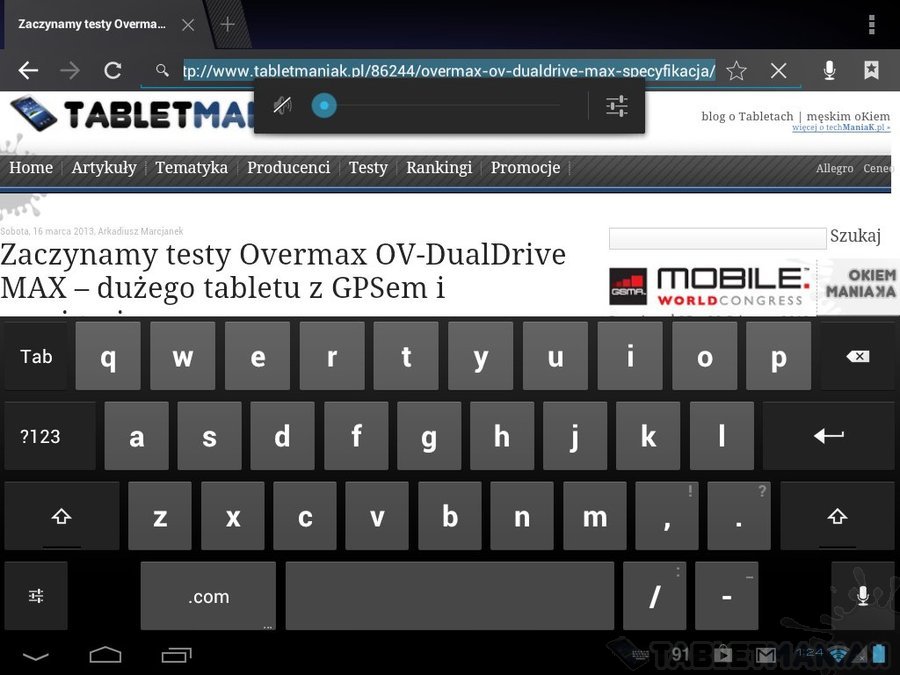This screenshot has height=675, width=900.
Task: Open the volume panel sound settings icon
Action: 617,106
